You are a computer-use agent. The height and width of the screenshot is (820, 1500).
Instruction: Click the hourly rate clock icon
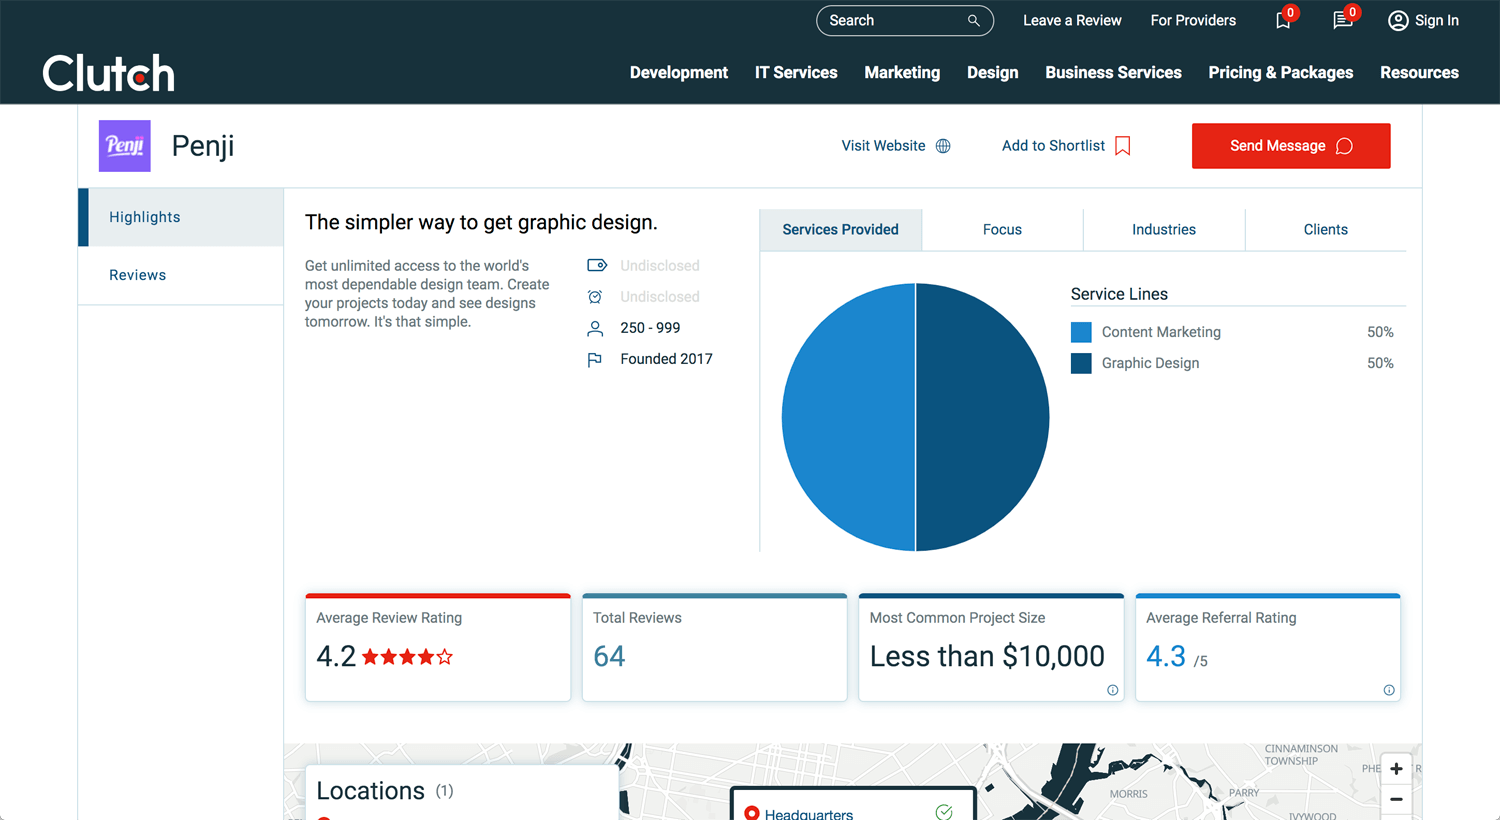(595, 297)
